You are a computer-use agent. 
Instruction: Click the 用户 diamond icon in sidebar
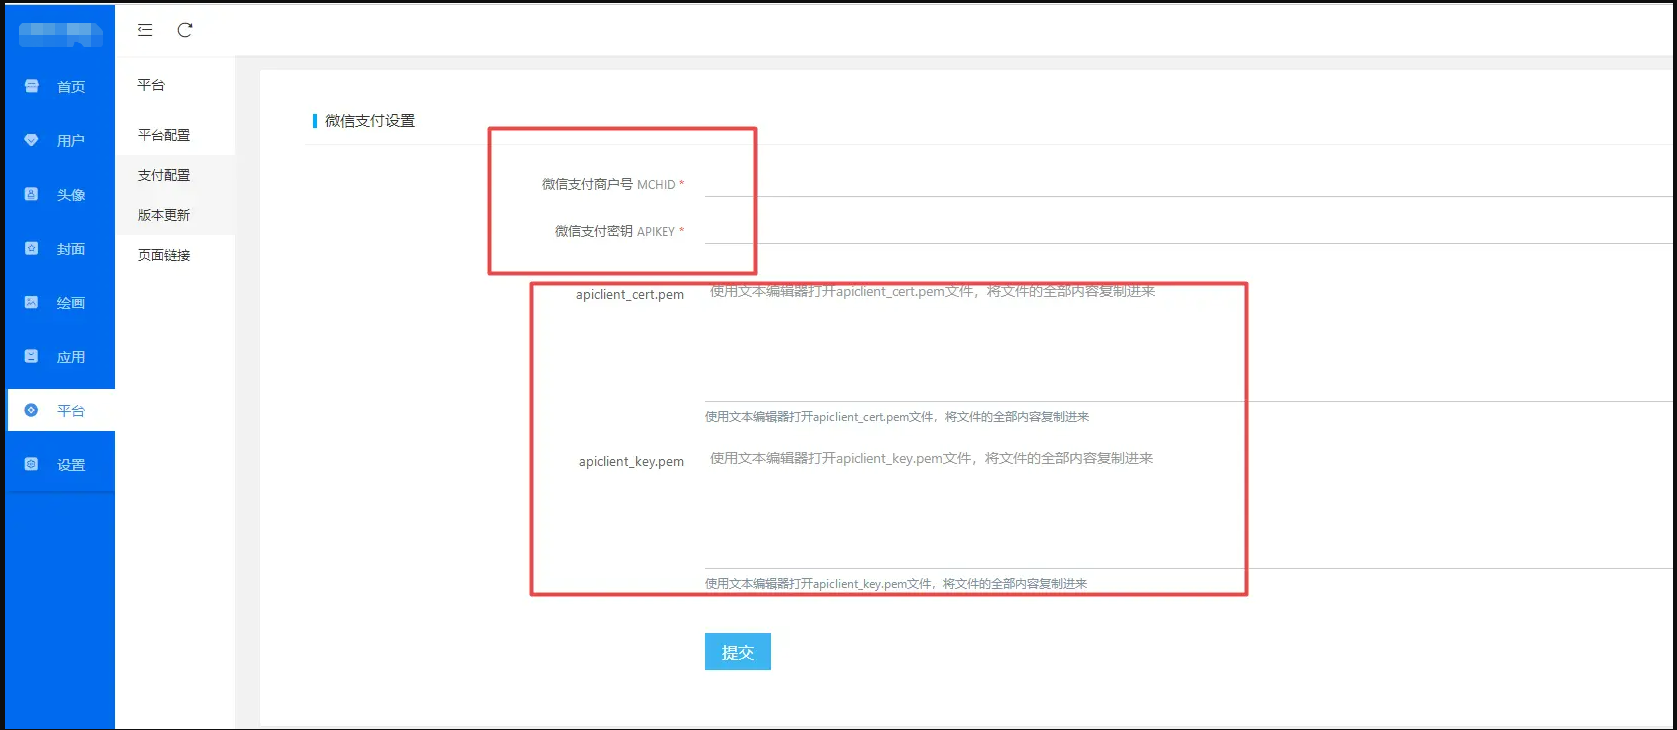tap(31, 140)
